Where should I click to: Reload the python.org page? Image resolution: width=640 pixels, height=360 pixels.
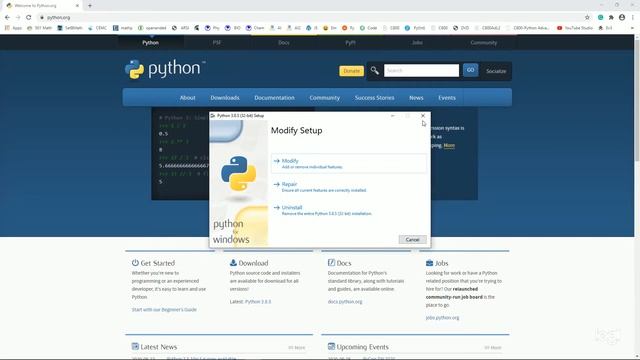(29, 18)
